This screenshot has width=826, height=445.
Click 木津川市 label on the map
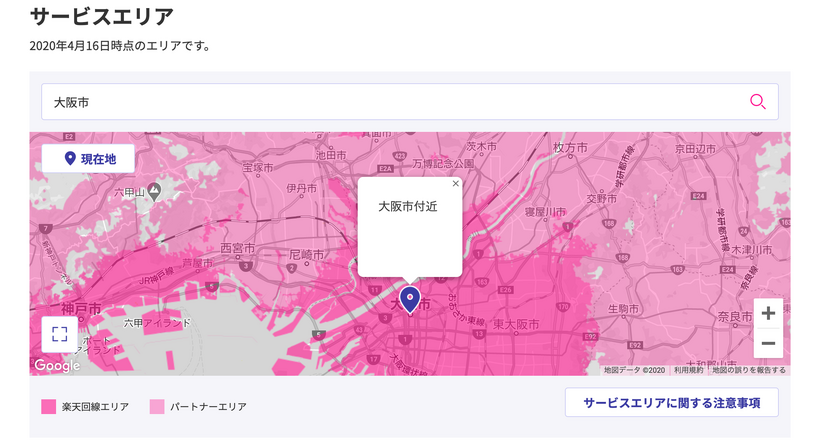click(752, 250)
